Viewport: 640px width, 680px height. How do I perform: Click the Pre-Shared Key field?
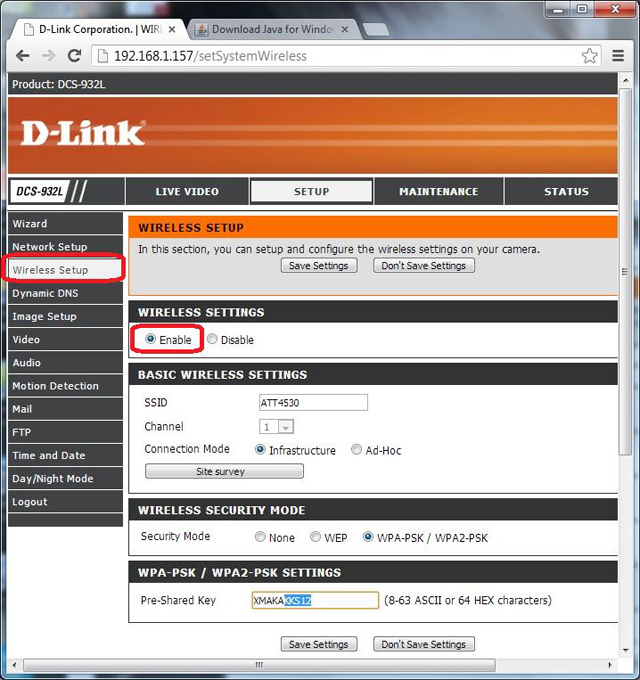coord(315,600)
